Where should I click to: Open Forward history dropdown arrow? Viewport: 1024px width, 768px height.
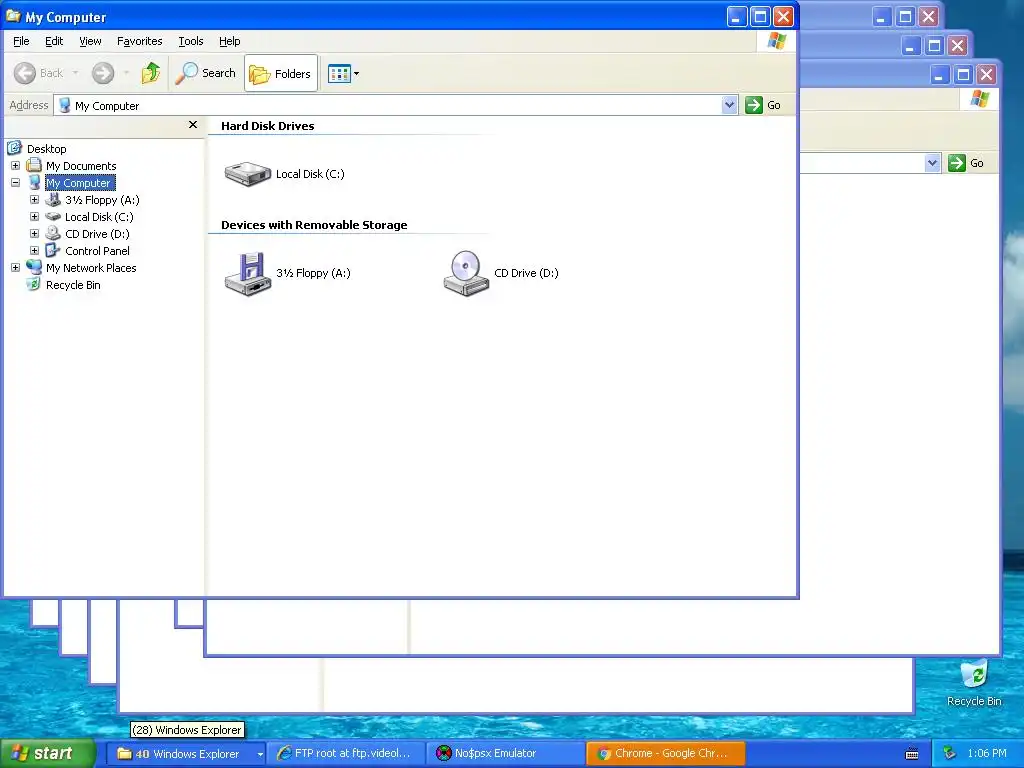point(126,73)
